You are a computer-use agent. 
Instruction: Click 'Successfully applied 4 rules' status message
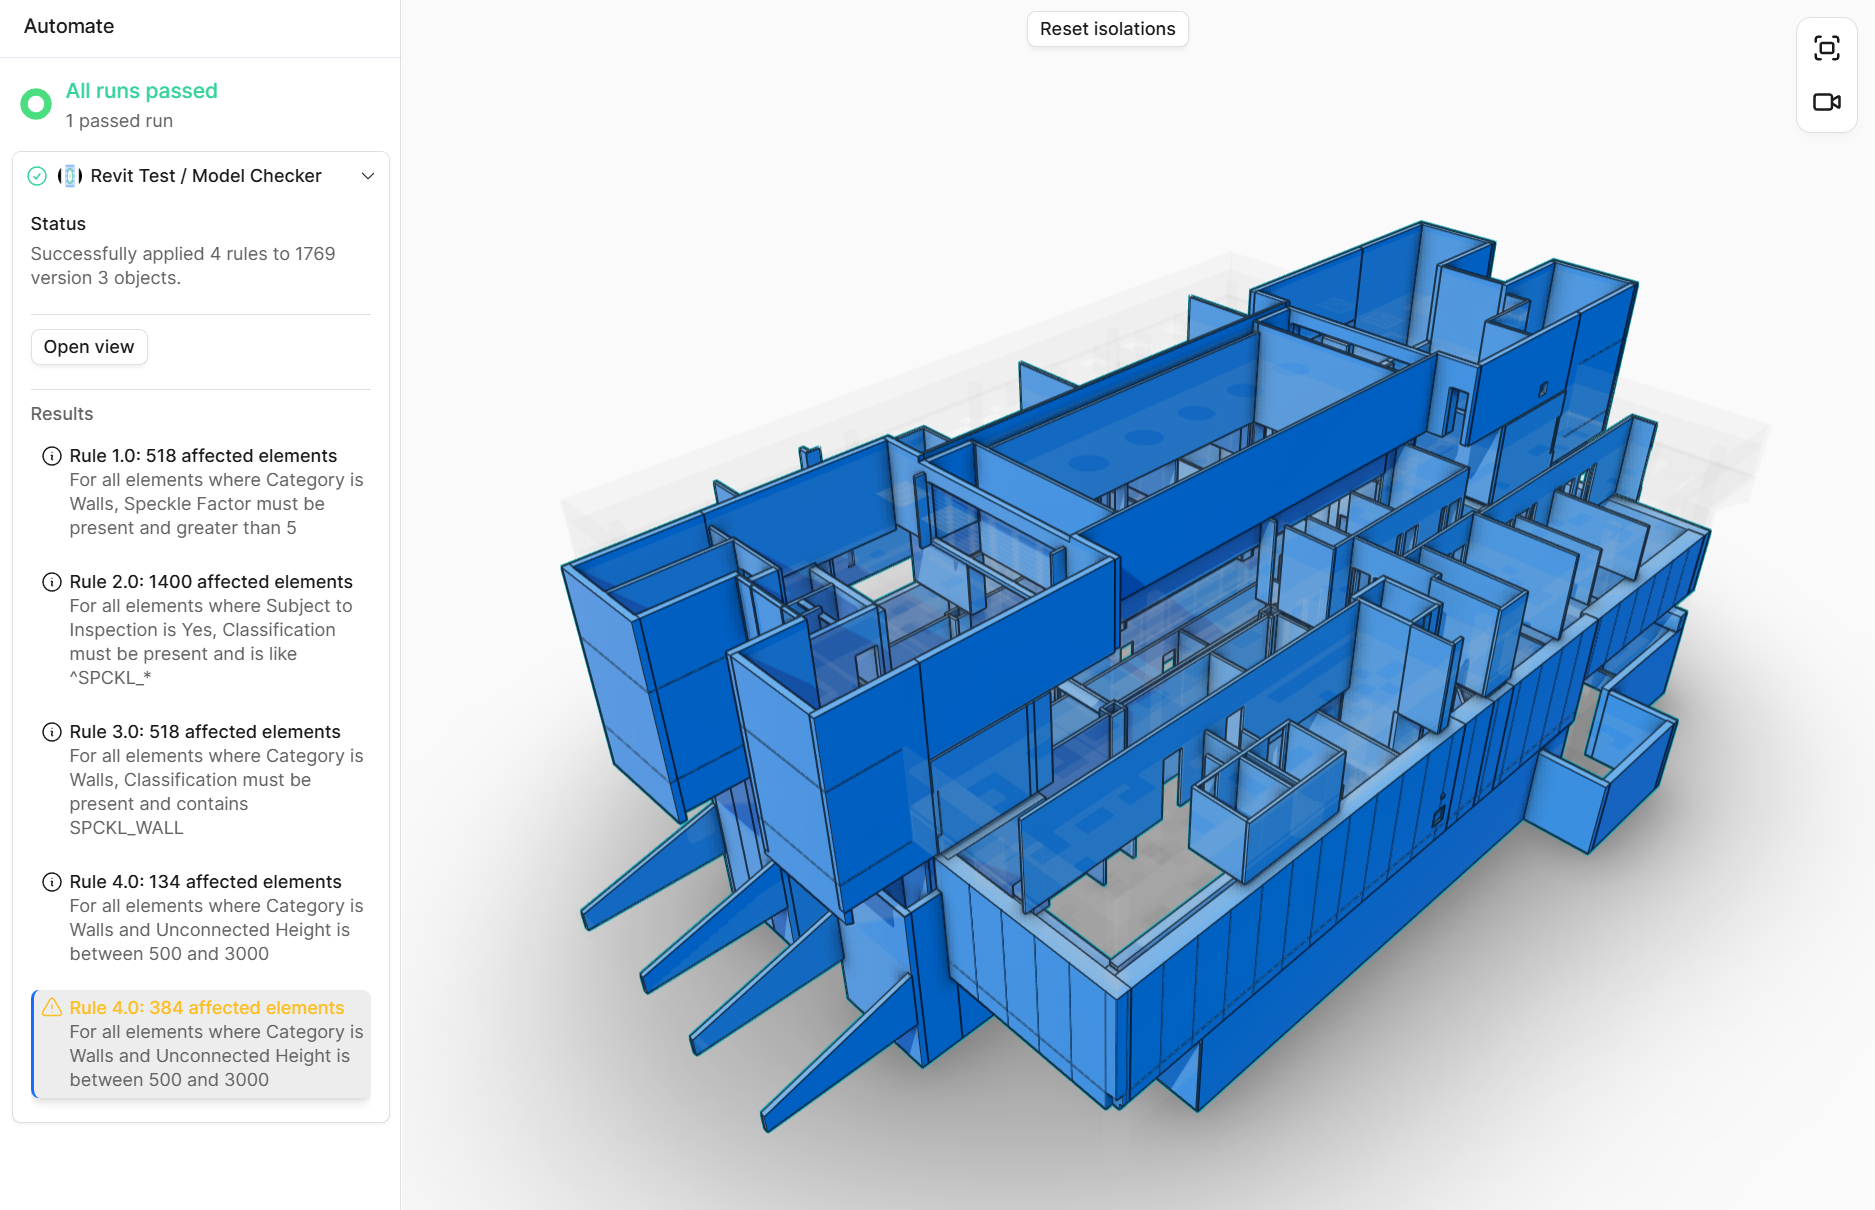tap(183, 266)
